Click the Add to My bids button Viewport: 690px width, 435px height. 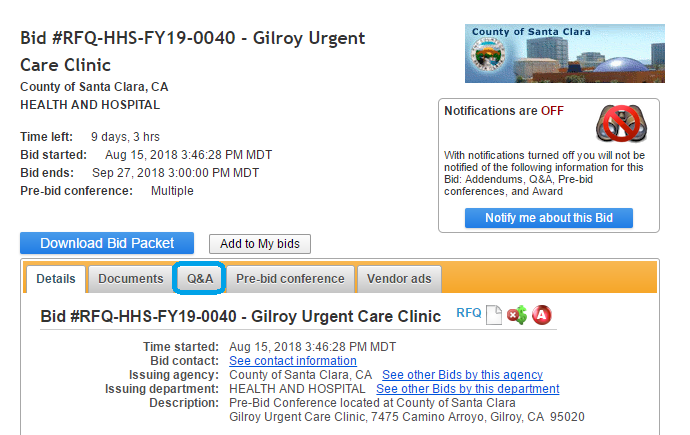260,243
